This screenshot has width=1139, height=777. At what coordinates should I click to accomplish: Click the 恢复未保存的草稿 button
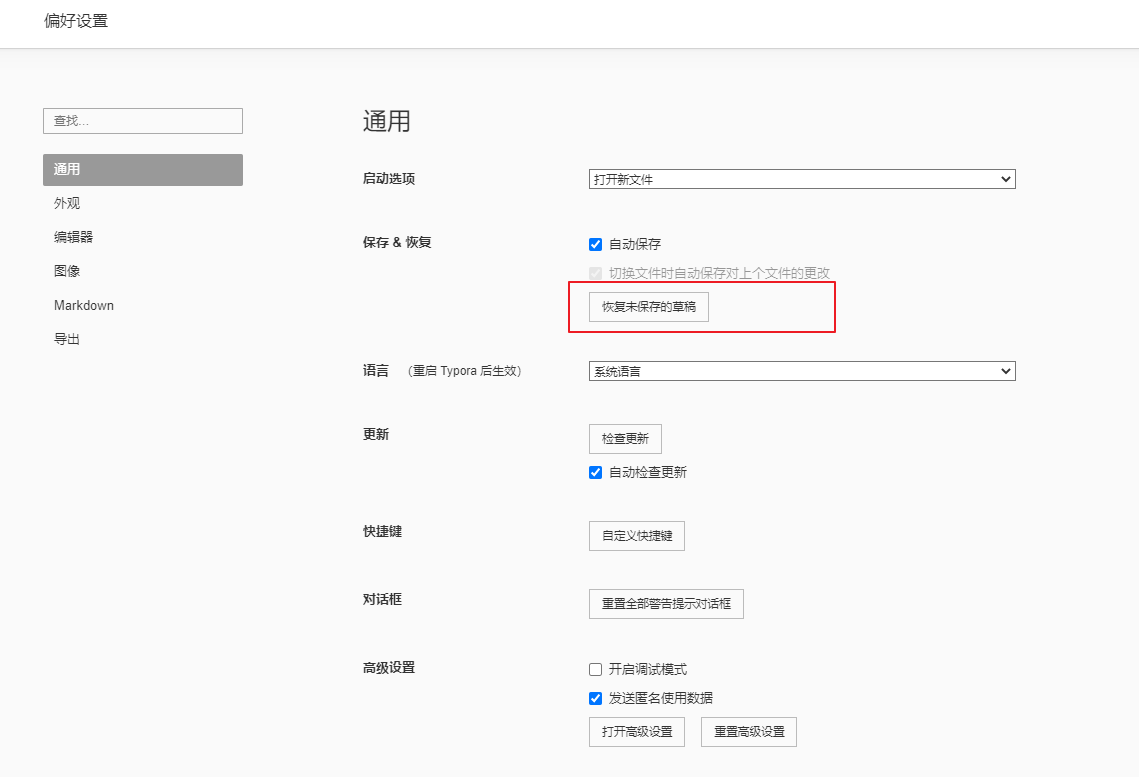tap(649, 307)
